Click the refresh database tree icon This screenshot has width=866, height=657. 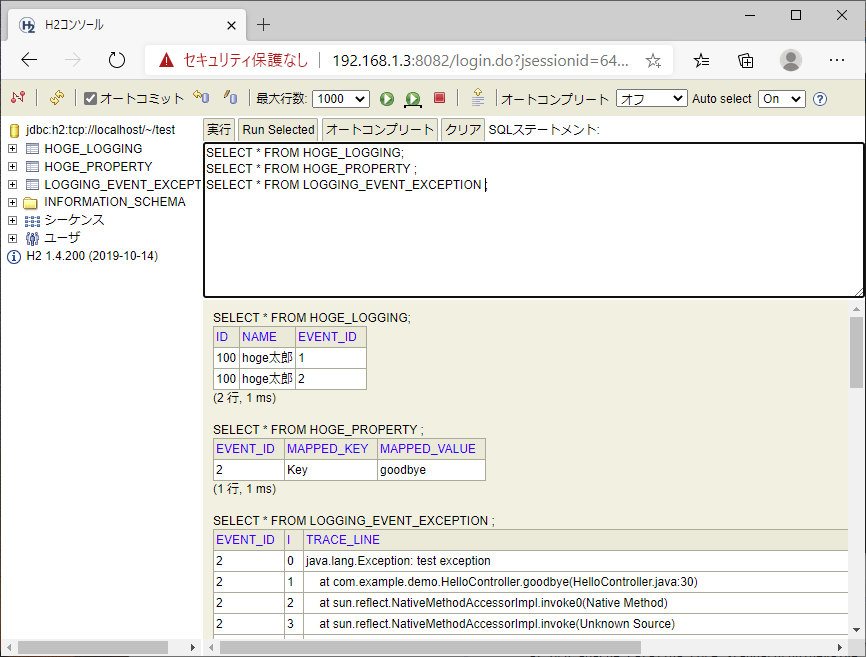coord(56,98)
